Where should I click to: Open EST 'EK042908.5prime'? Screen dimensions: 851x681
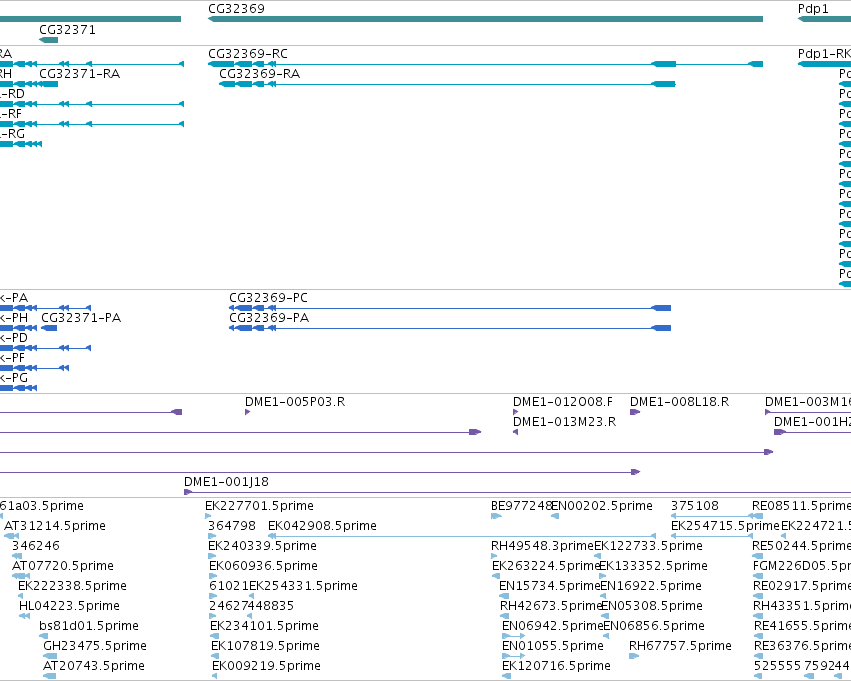coord(322,526)
